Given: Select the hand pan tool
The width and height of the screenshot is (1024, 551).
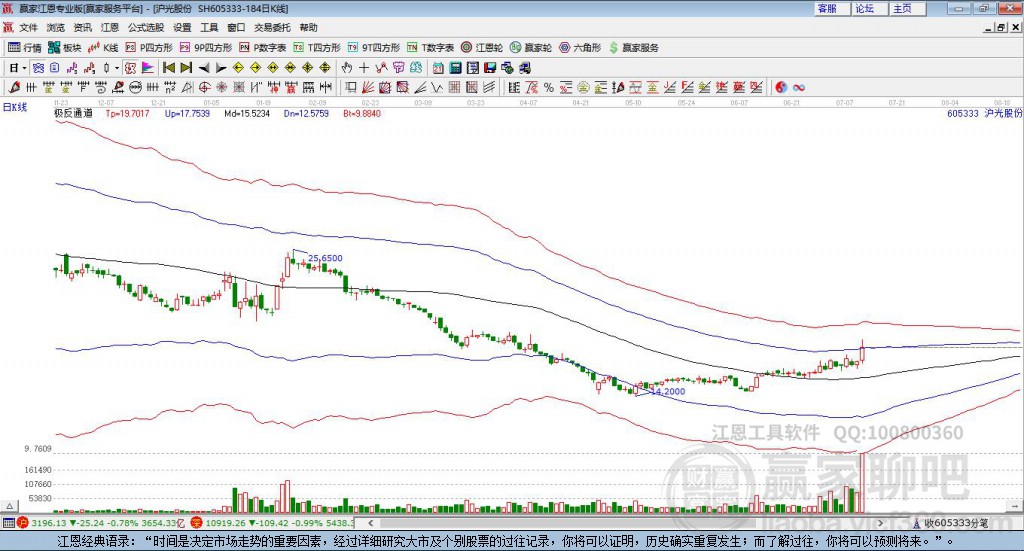Looking at the screenshot, I should (347, 68).
